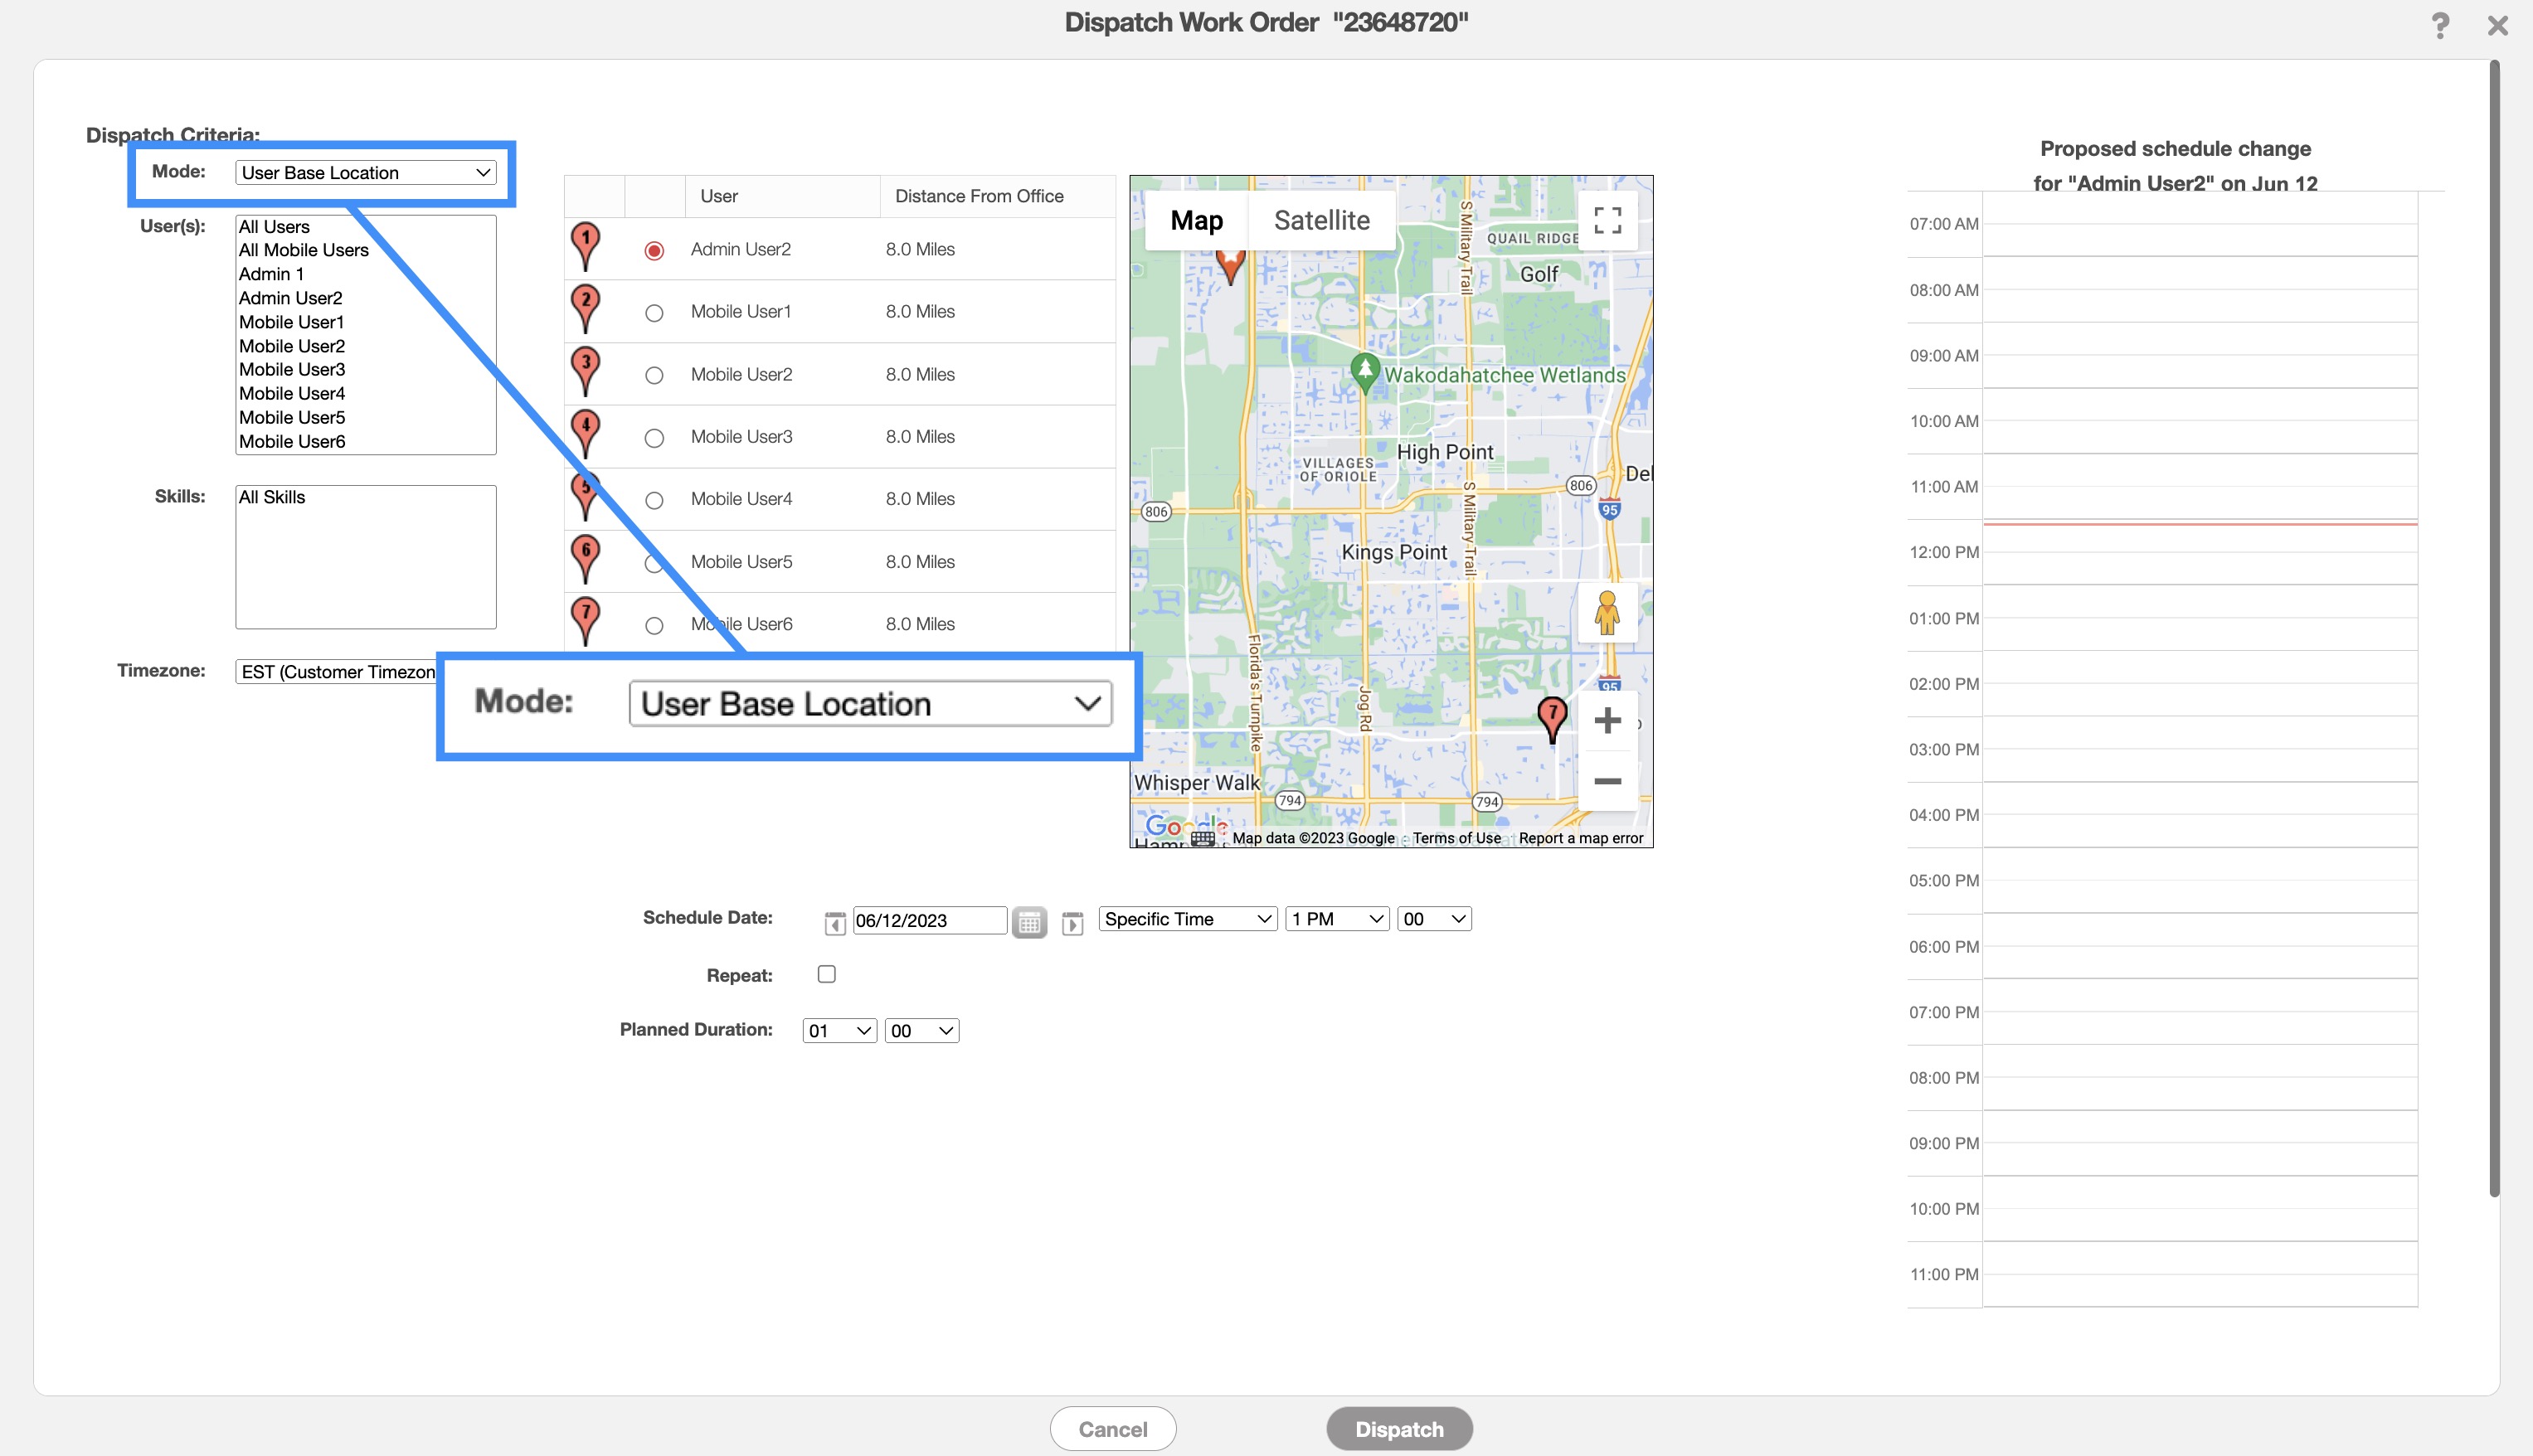Viewport: 2533px width, 1456px height.
Task: Switch map to Satellite view
Action: pos(1321,221)
